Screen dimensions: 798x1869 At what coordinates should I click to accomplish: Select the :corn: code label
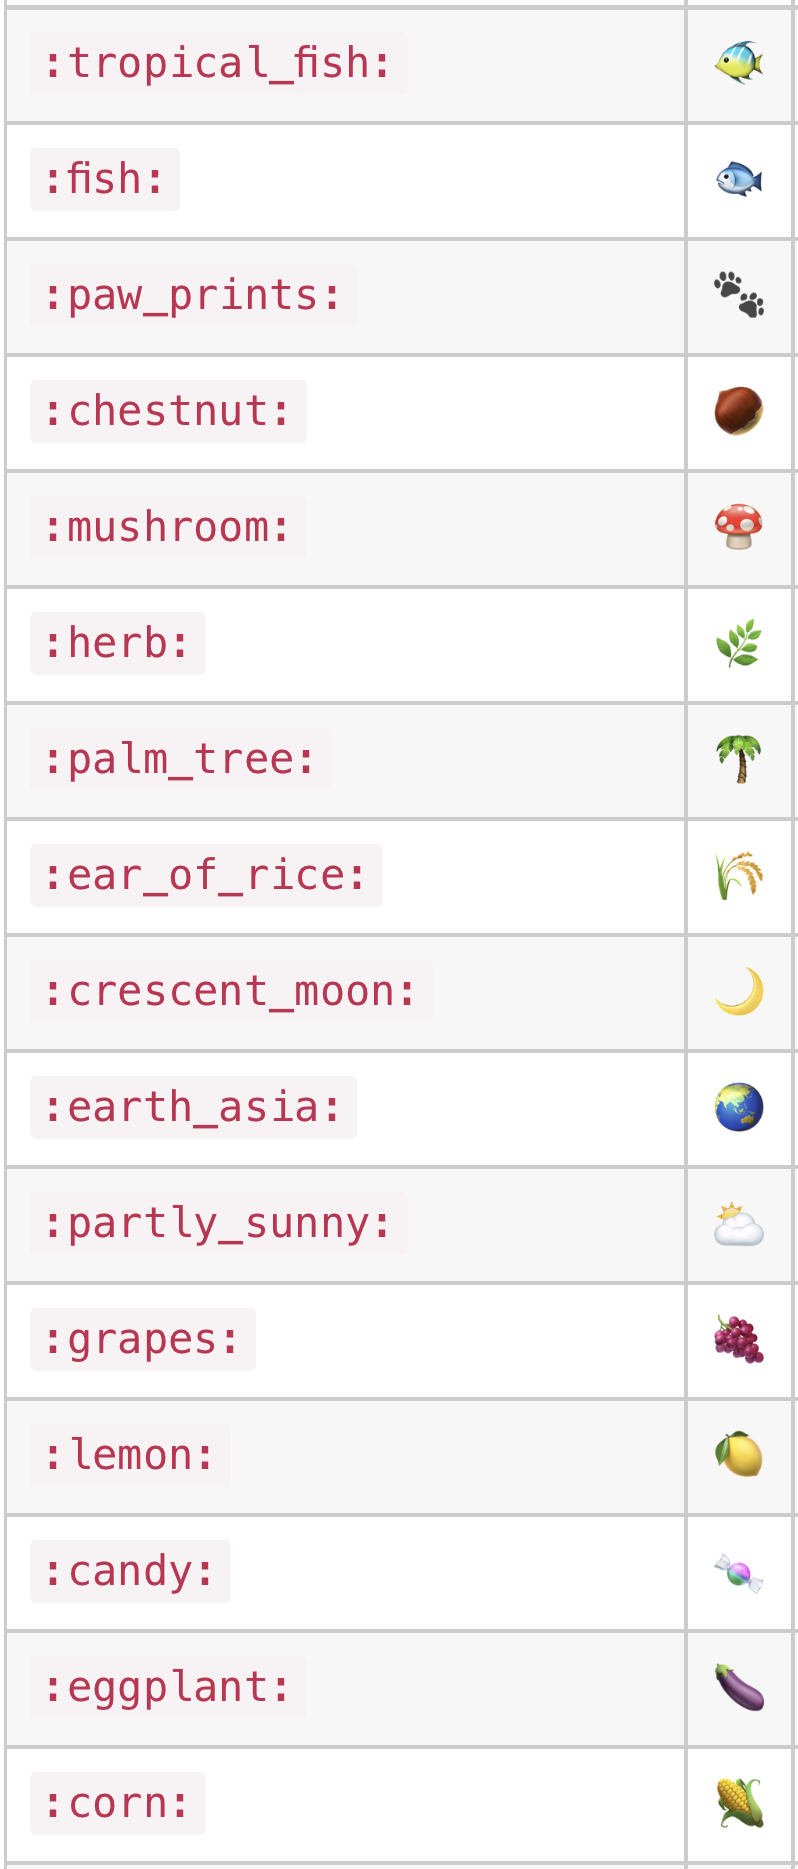click(x=118, y=1803)
